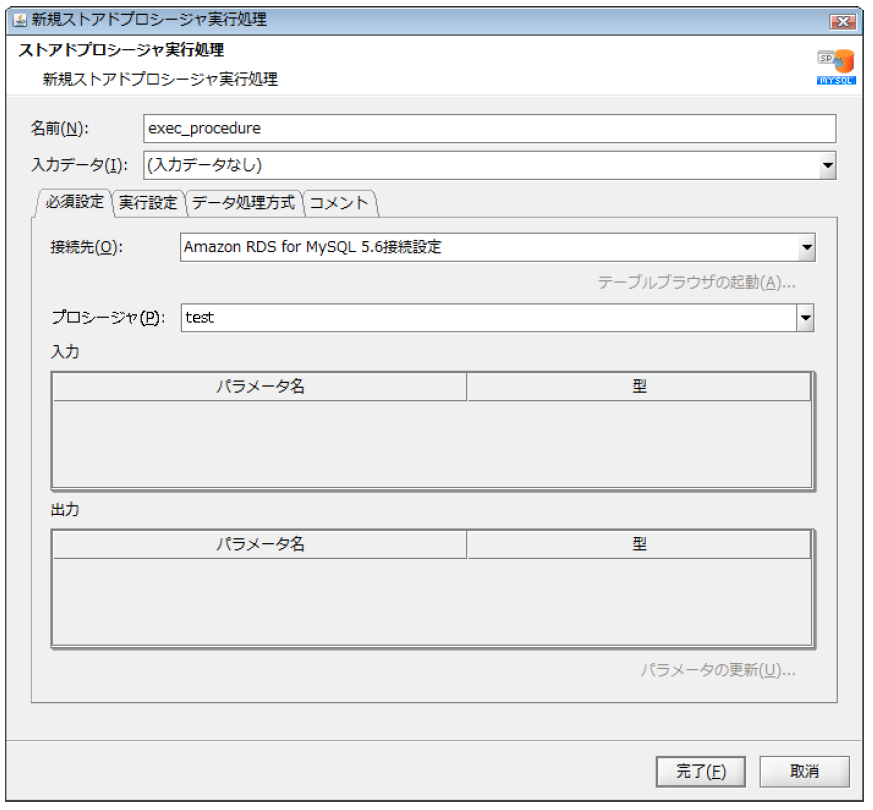This screenshot has width=873, height=810.
Task: Click the 型 column header in 出力 table
Action: point(640,544)
